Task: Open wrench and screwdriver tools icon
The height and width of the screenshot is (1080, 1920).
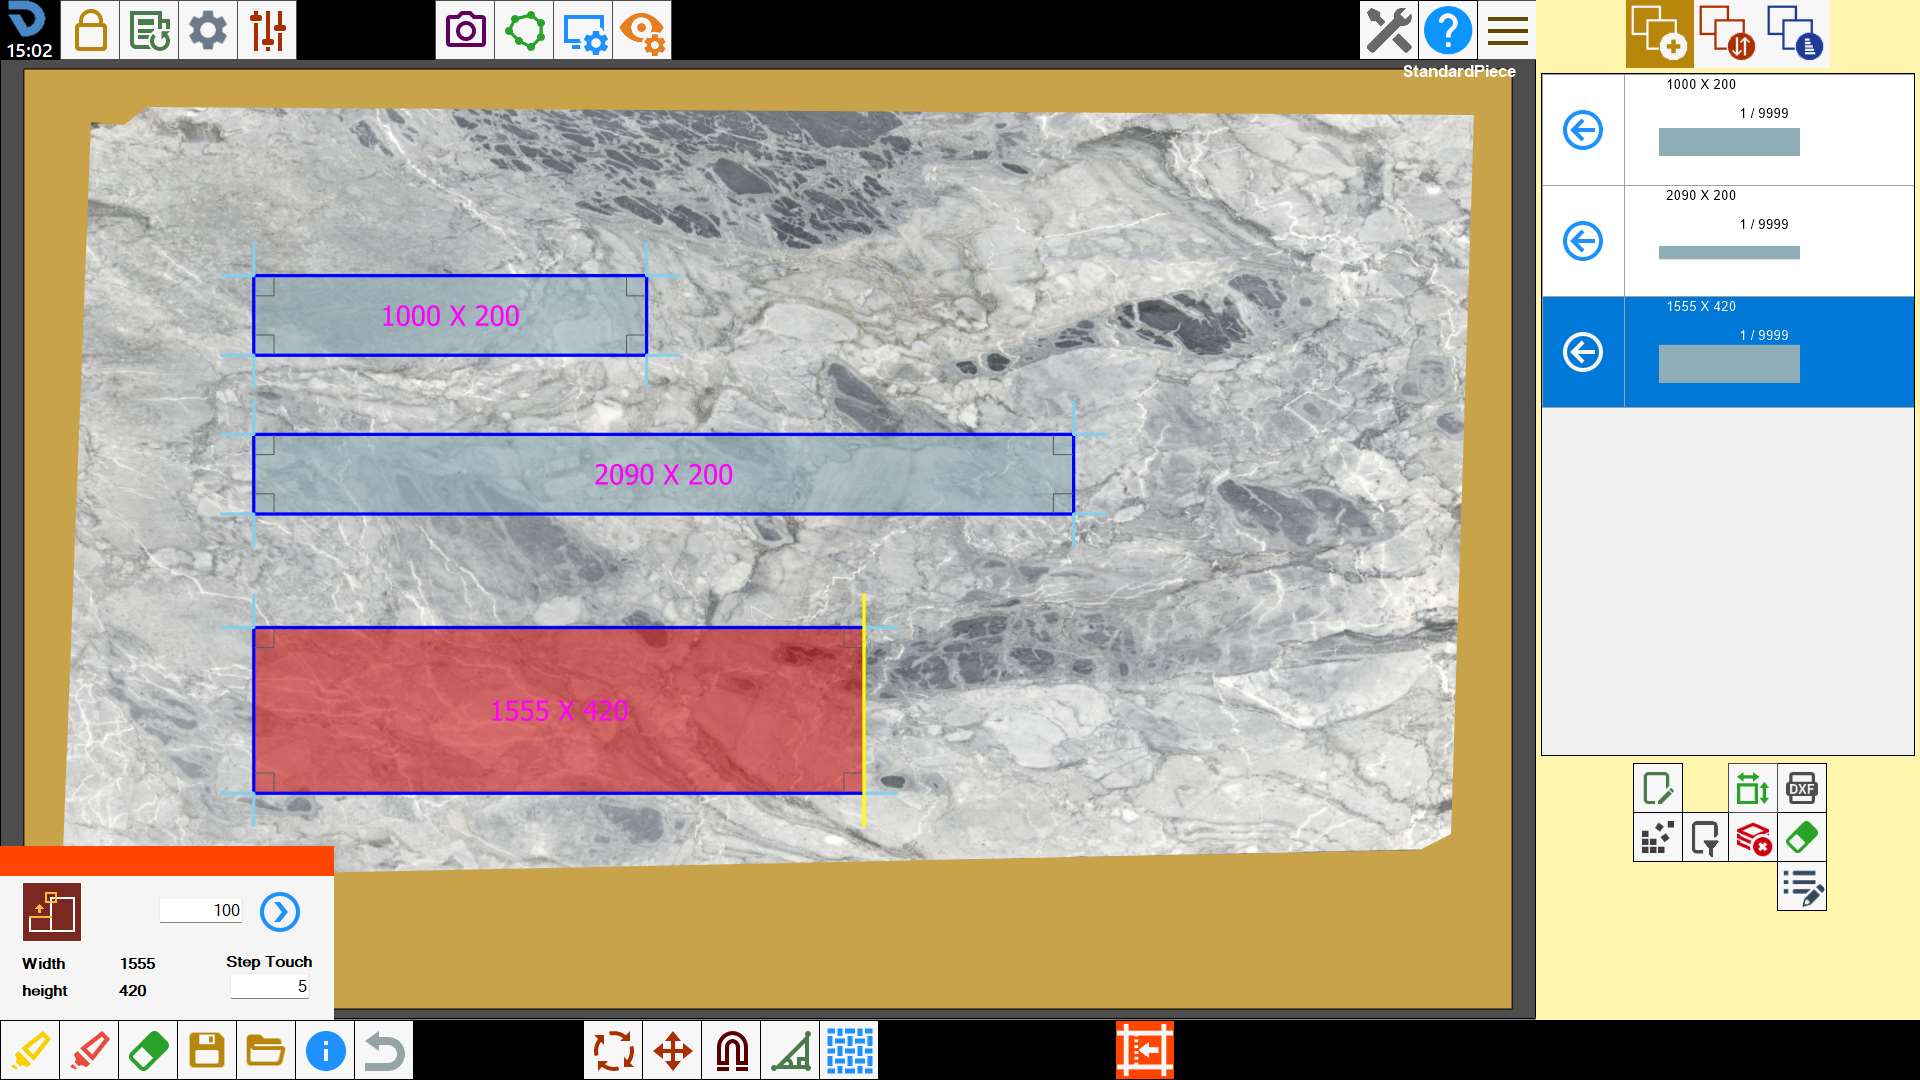Action: [x=1389, y=30]
